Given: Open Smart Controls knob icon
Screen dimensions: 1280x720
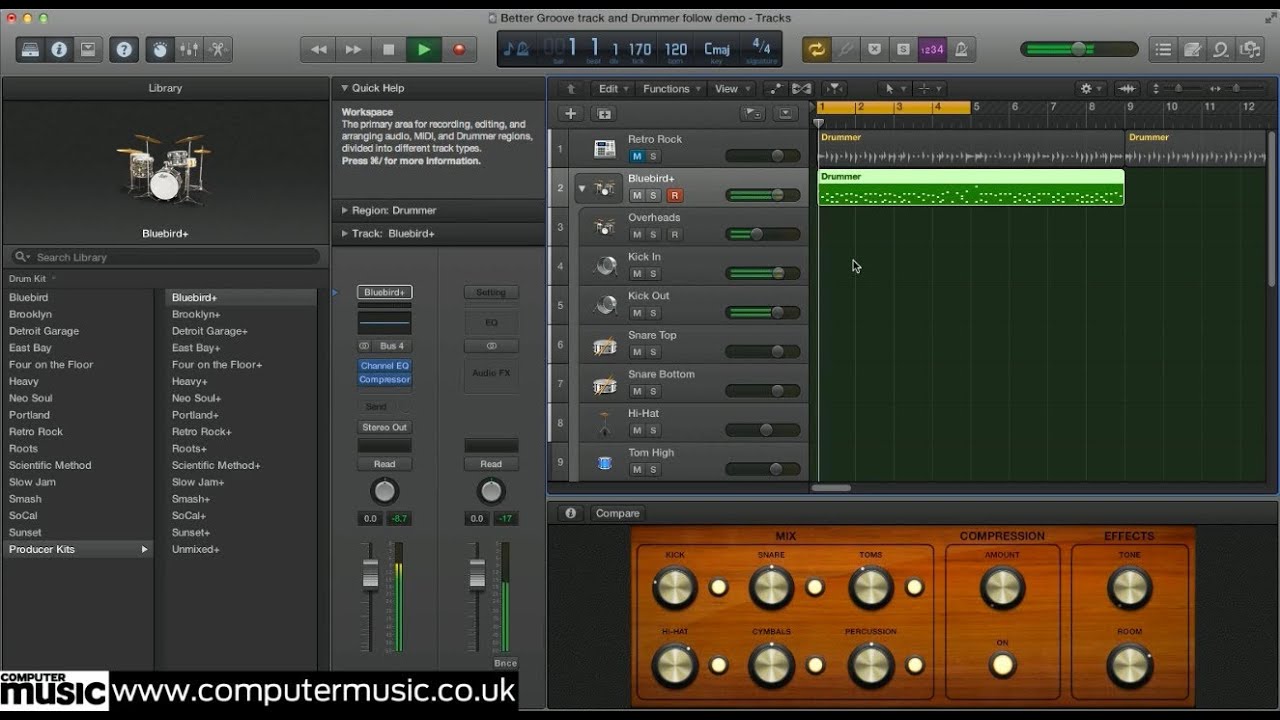Looking at the screenshot, I should pyautogui.click(x=159, y=49).
